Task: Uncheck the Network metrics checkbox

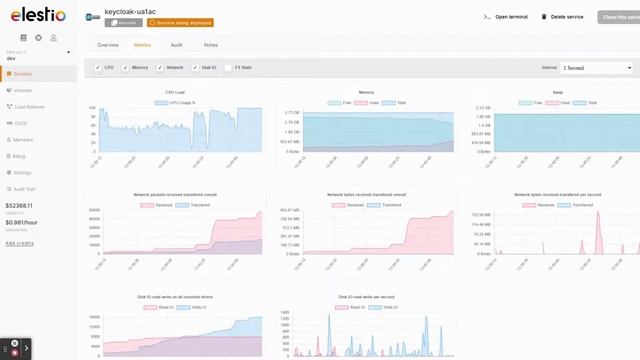Action: click(x=160, y=68)
